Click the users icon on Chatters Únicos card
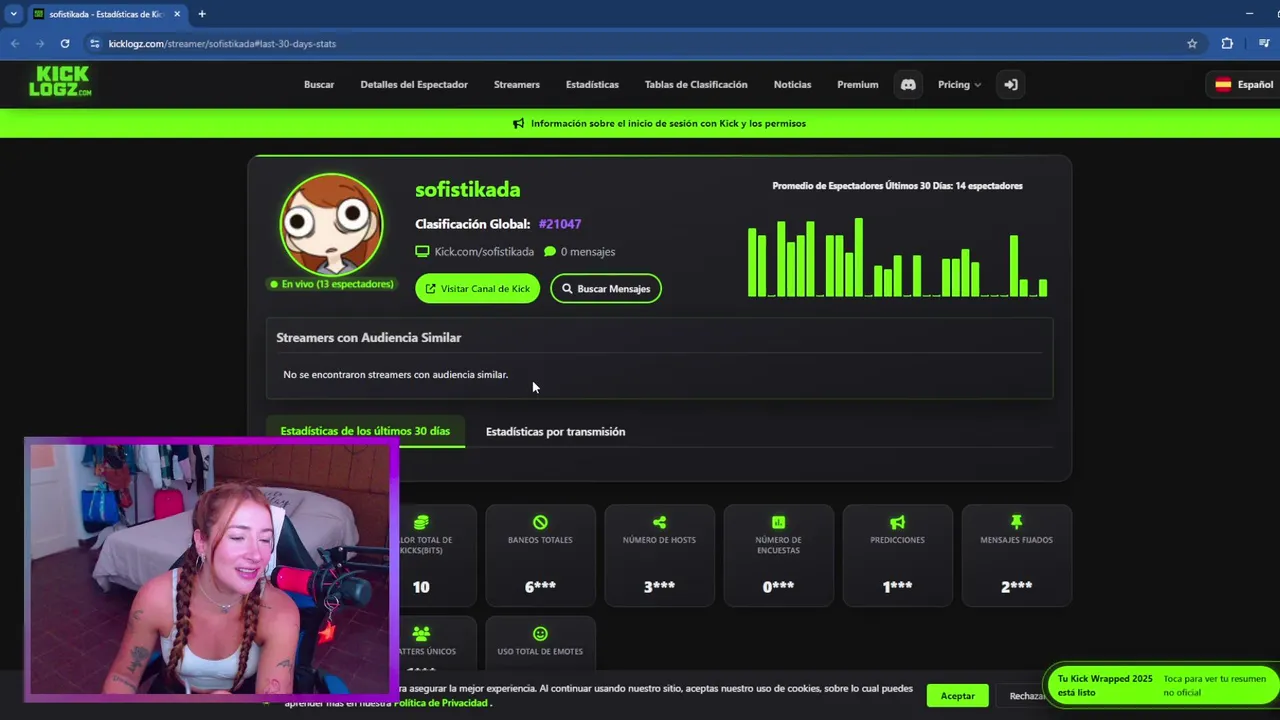1280x720 pixels. [421, 634]
